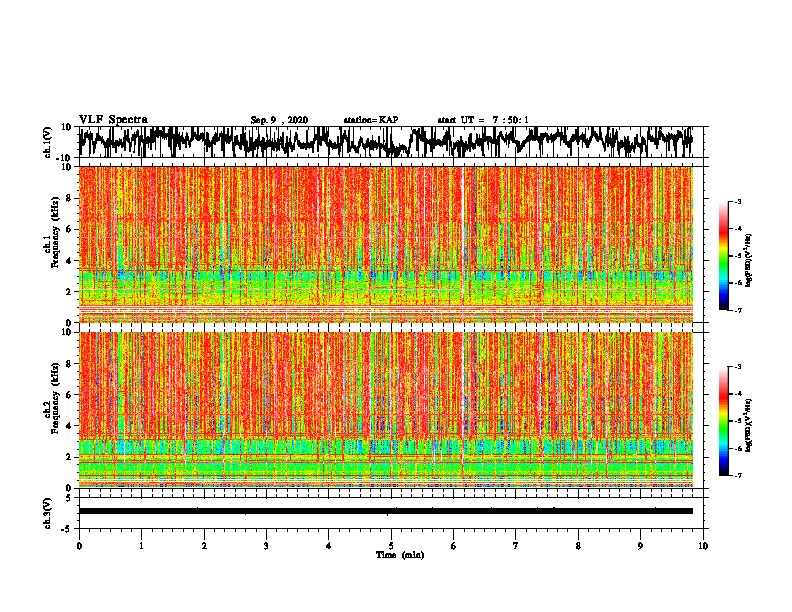Click the ch.2 spectrogram panel

click(x=386, y=410)
